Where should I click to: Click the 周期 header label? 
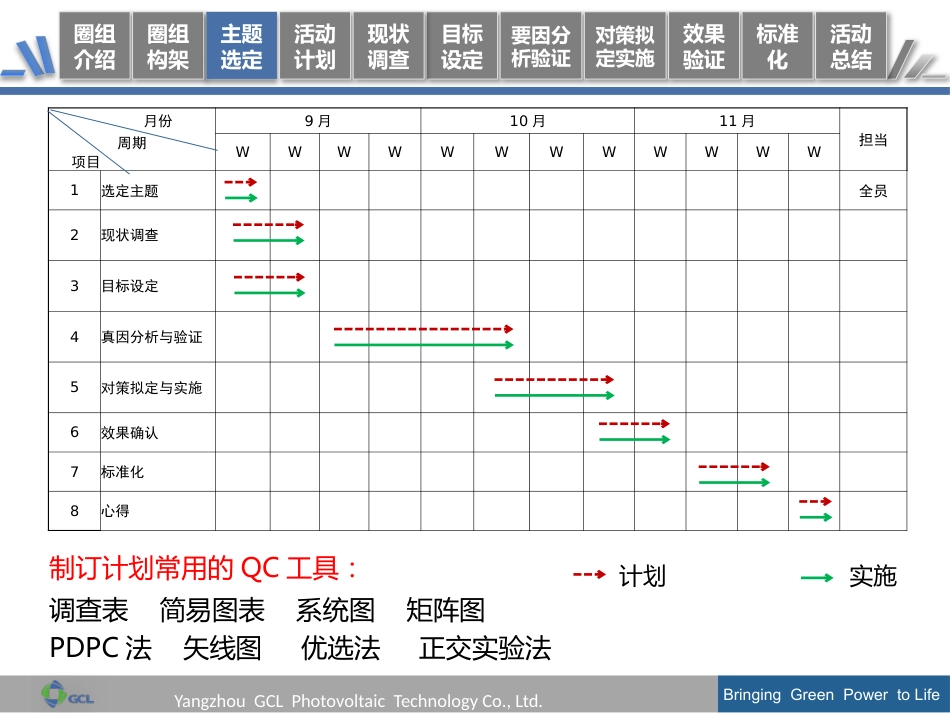132,143
